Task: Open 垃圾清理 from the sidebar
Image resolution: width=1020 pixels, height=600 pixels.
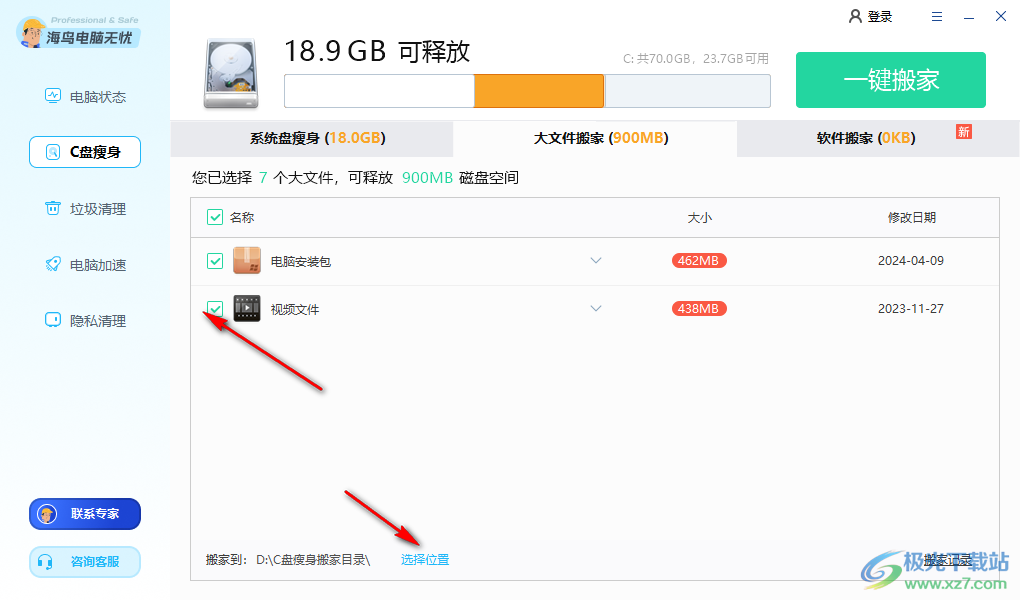Action: click(x=84, y=208)
